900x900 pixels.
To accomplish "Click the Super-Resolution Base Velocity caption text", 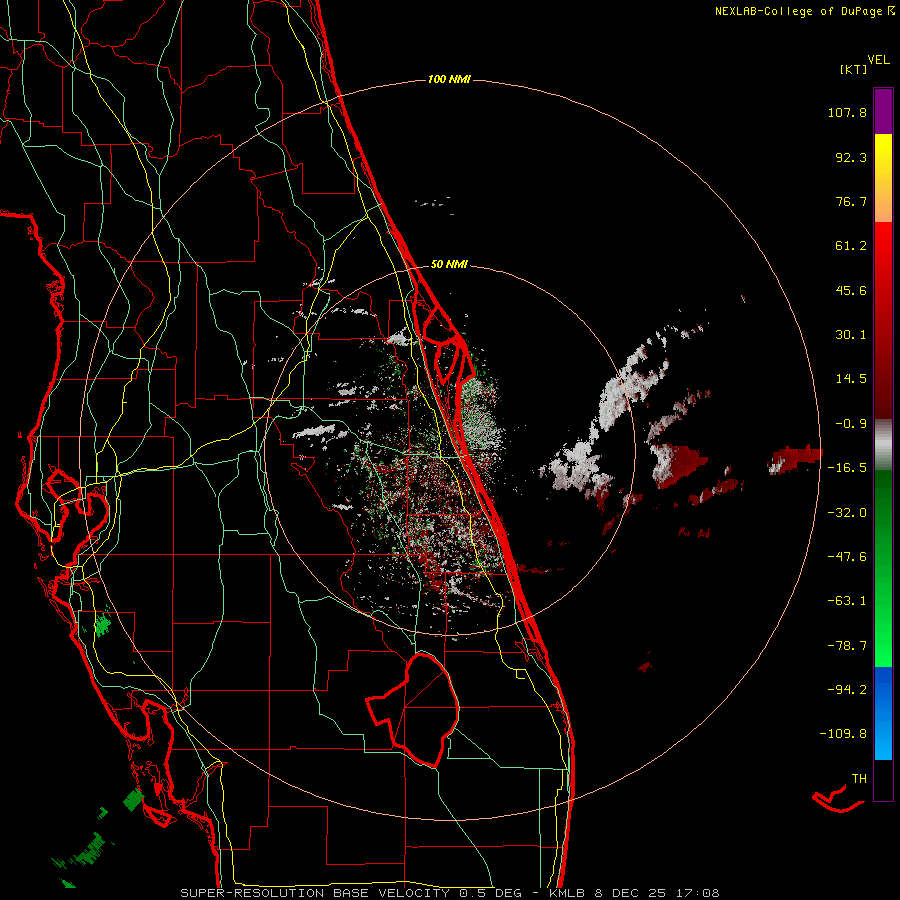I will (x=449, y=893).
